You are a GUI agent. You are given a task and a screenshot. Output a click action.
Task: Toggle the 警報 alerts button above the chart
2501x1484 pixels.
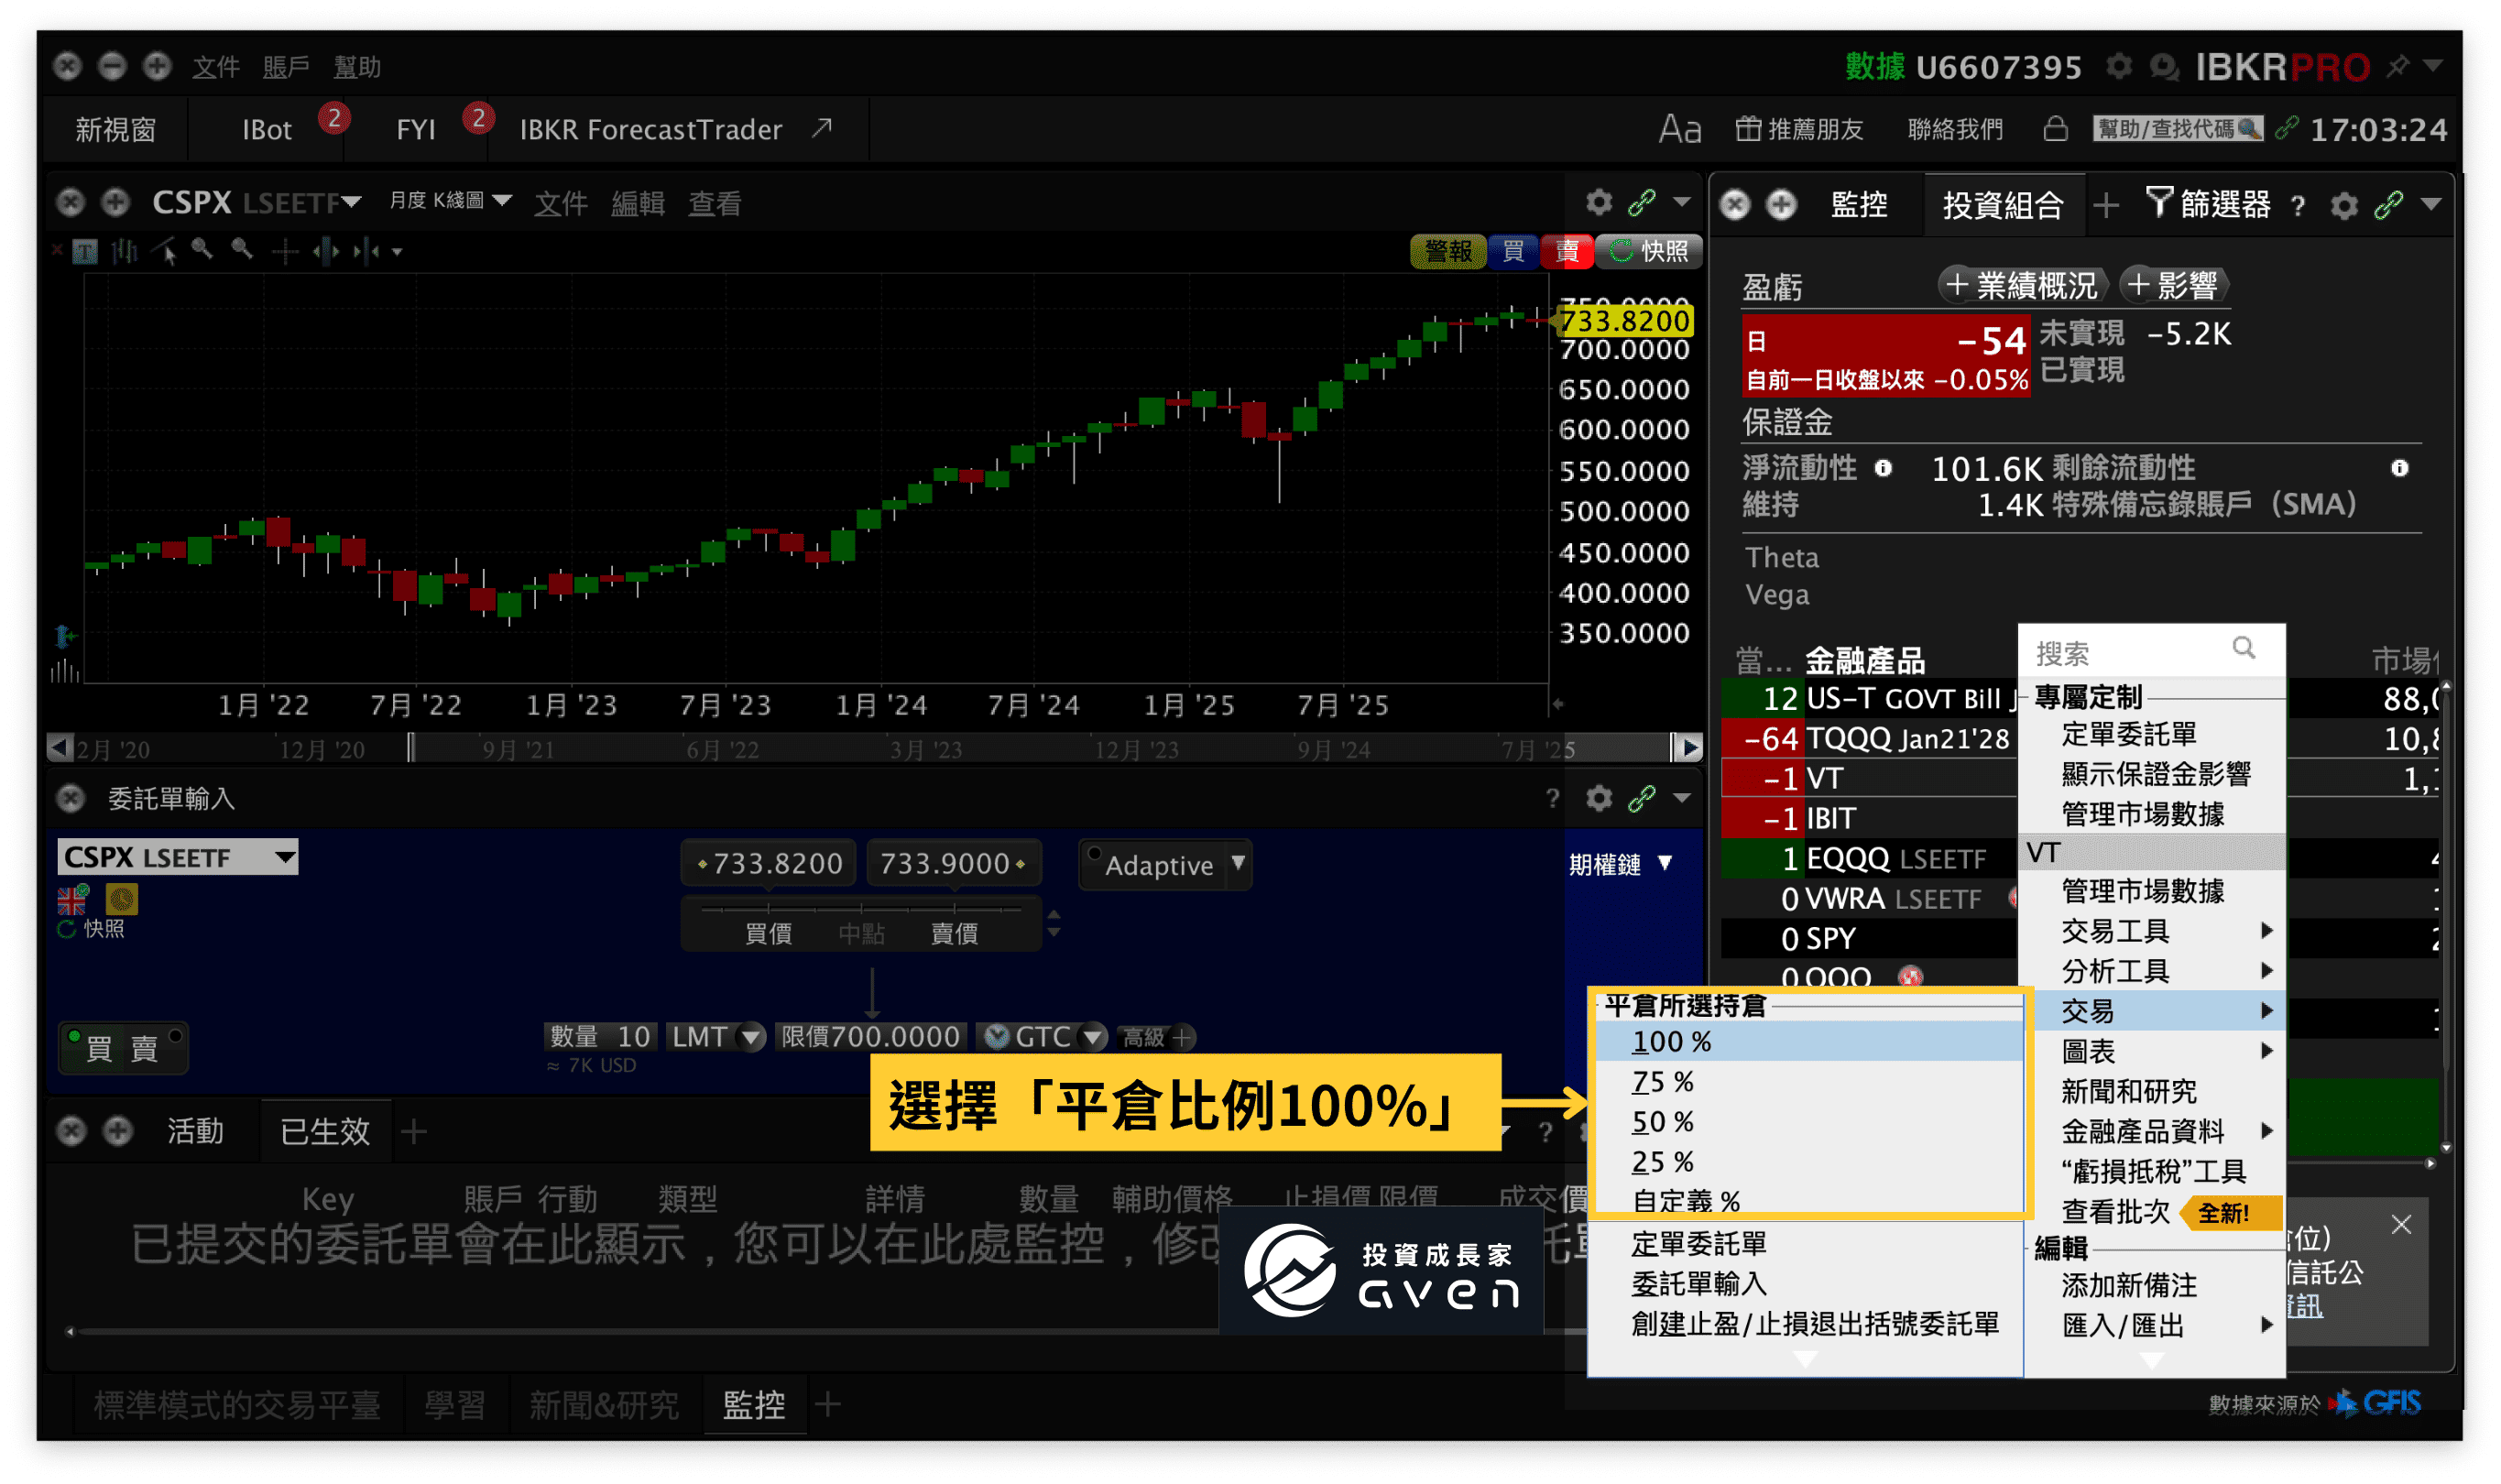[1448, 252]
